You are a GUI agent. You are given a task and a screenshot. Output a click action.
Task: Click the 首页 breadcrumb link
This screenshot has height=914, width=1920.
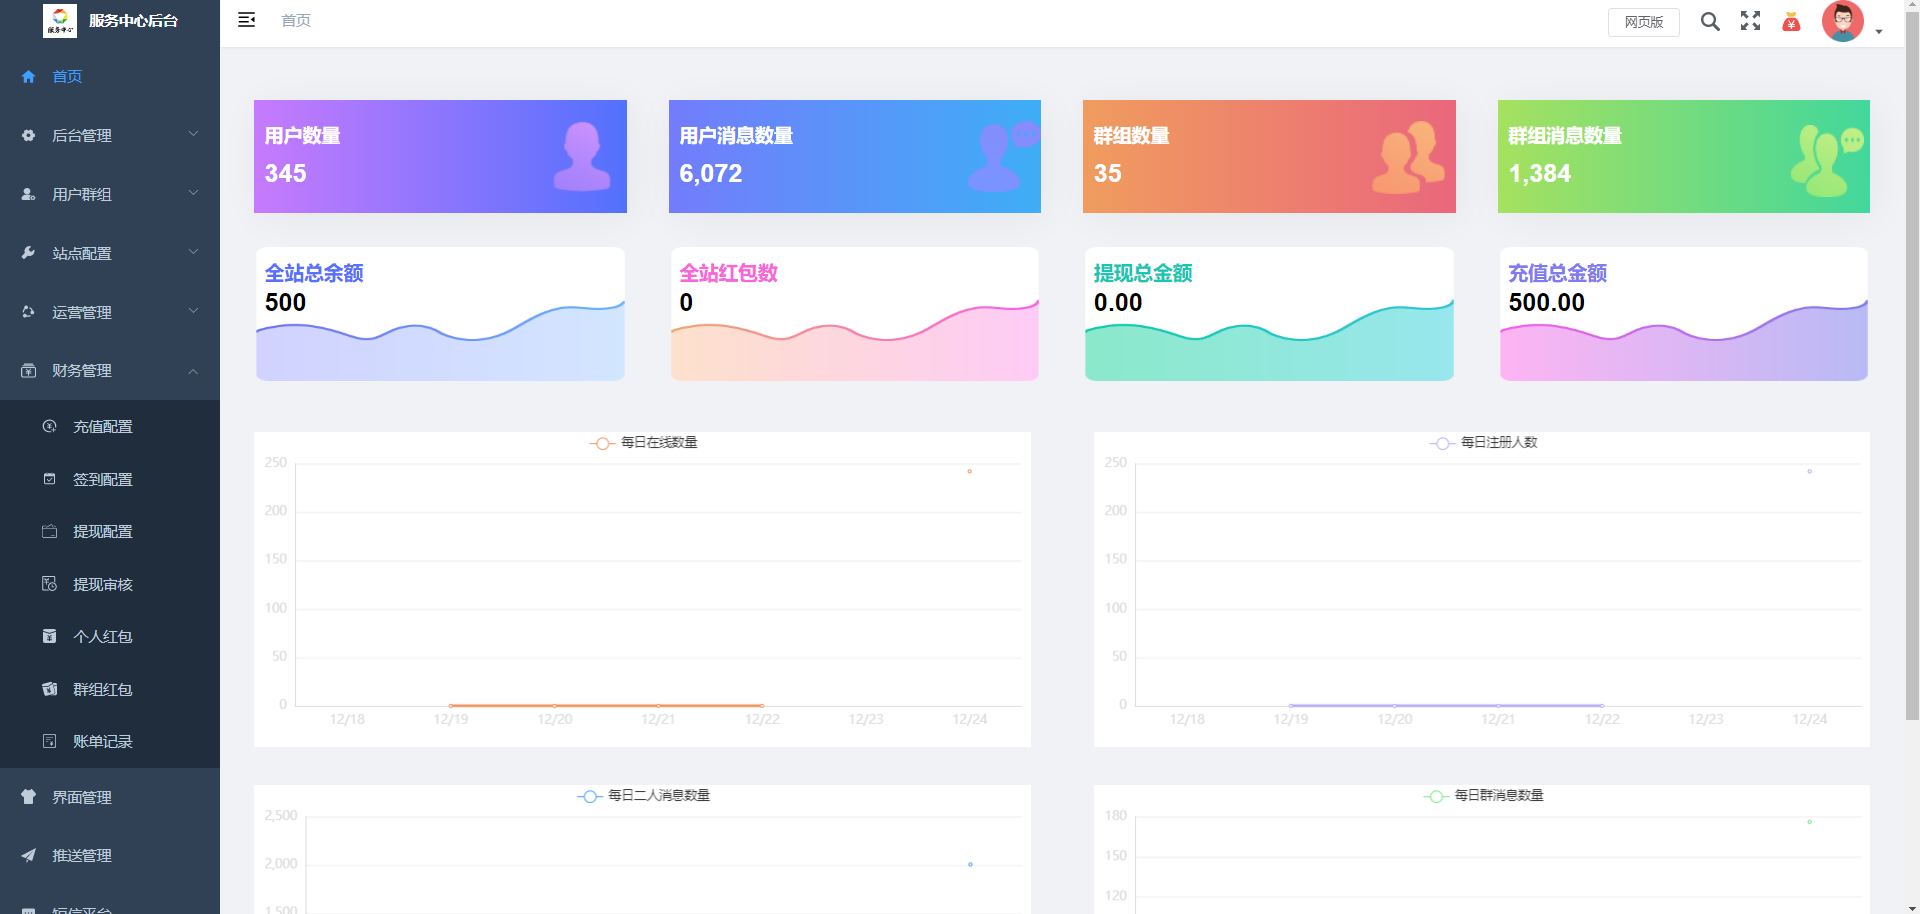point(296,21)
